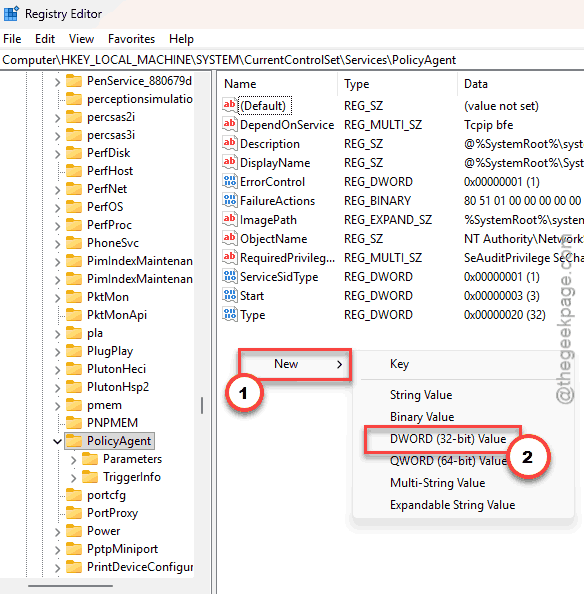The image size is (584, 594).
Task: Select the (Default) string value icon
Action: tap(230, 105)
